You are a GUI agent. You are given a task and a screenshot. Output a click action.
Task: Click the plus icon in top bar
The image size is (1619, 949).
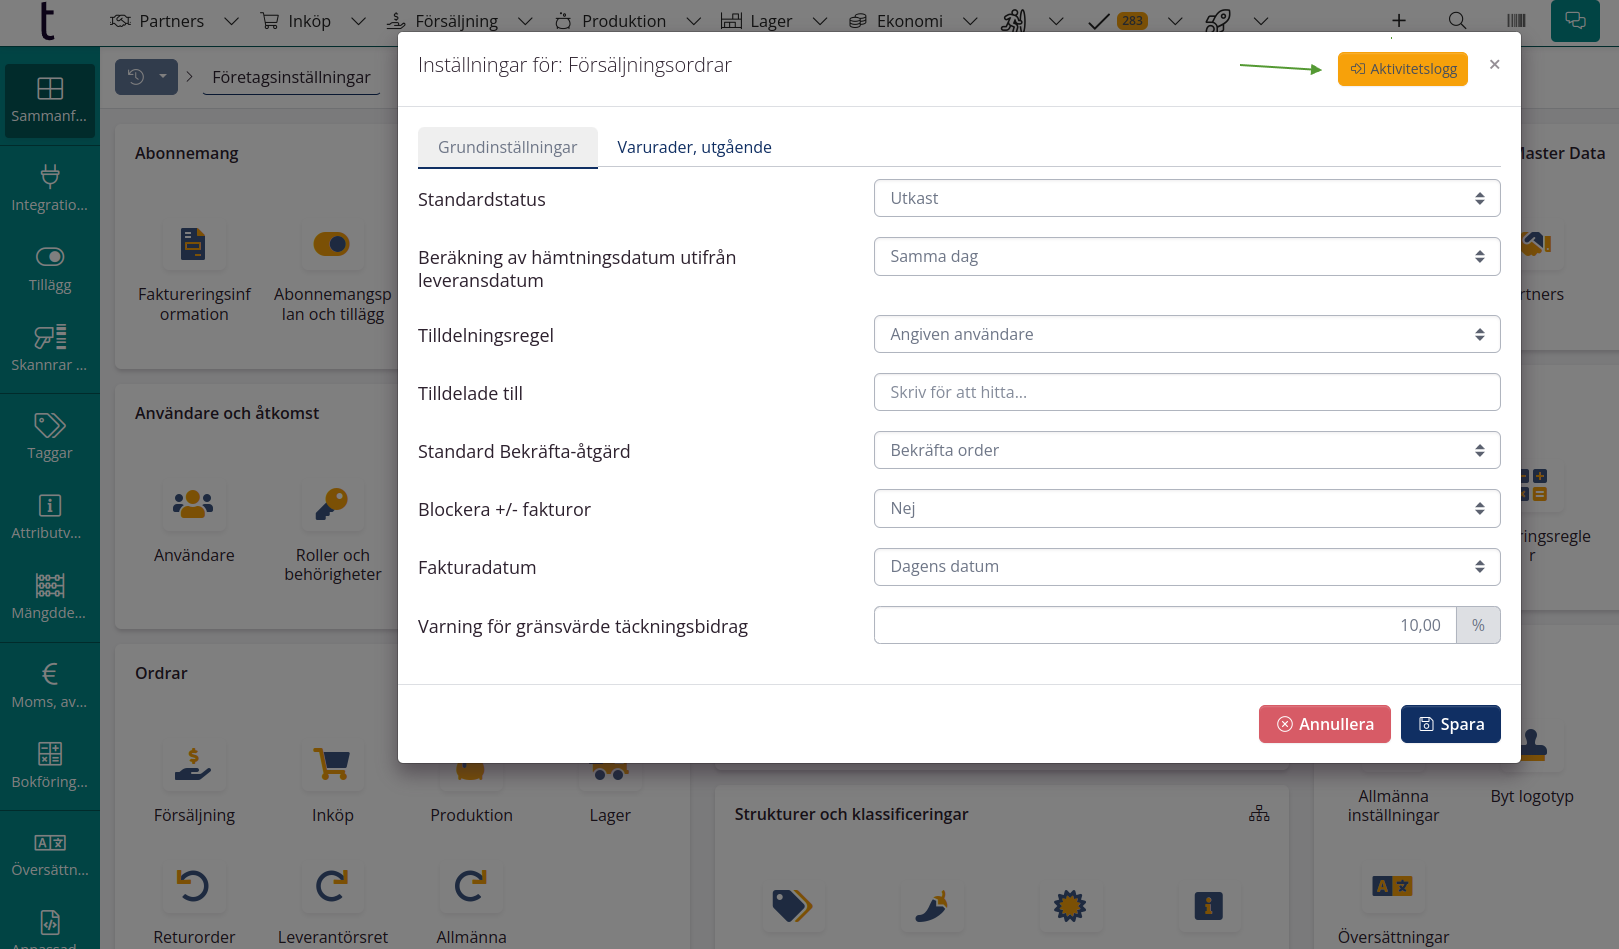coord(1398,21)
